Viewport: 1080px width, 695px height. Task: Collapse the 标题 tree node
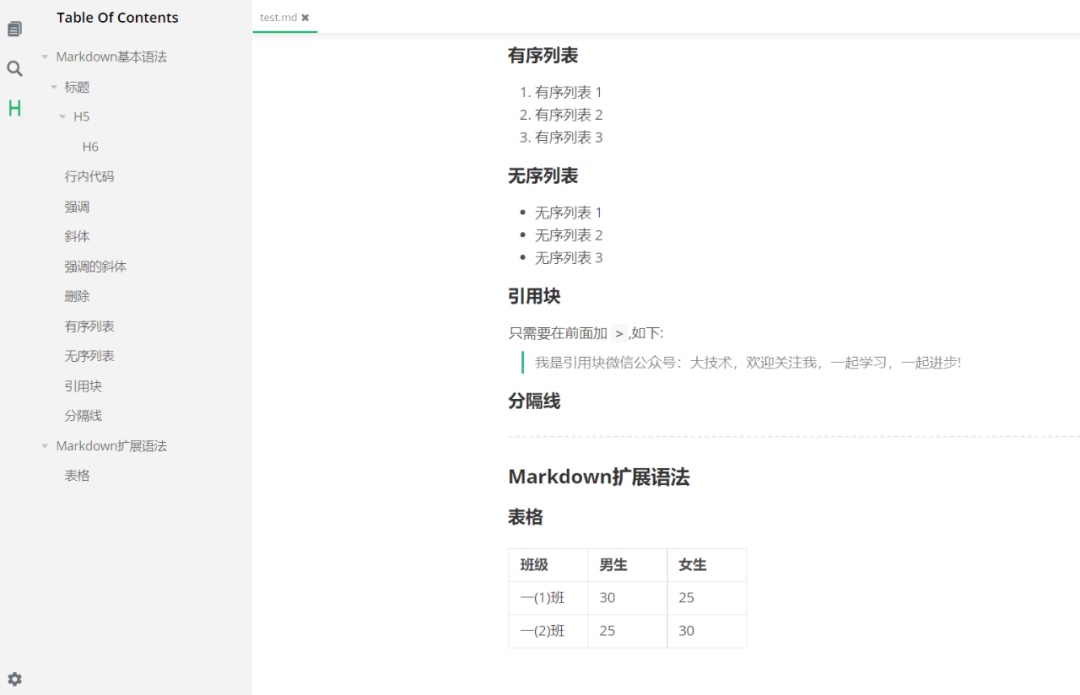pyautogui.click(x=54, y=86)
